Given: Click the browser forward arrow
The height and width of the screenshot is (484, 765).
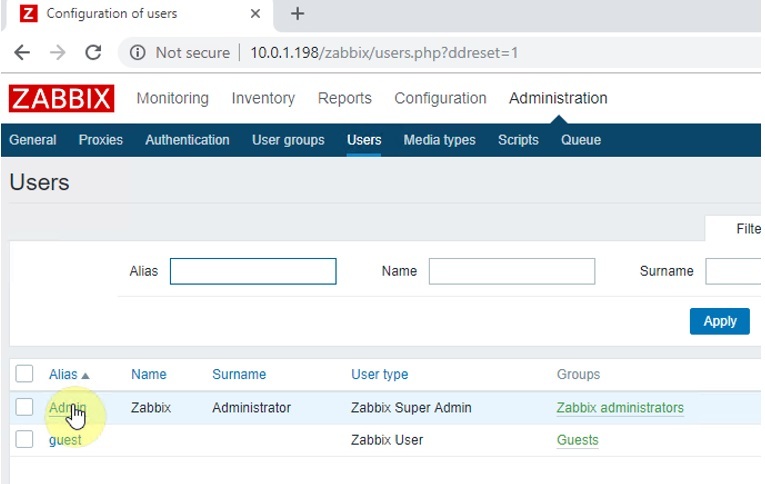Looking at the screenshot, I should tap(58, 53).
